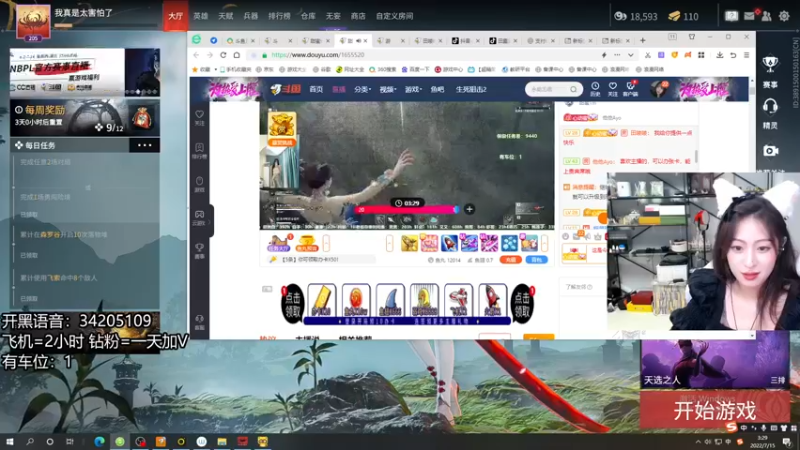Click the red progress bar in video
The image size is (800, 450).
click(406, 209)
